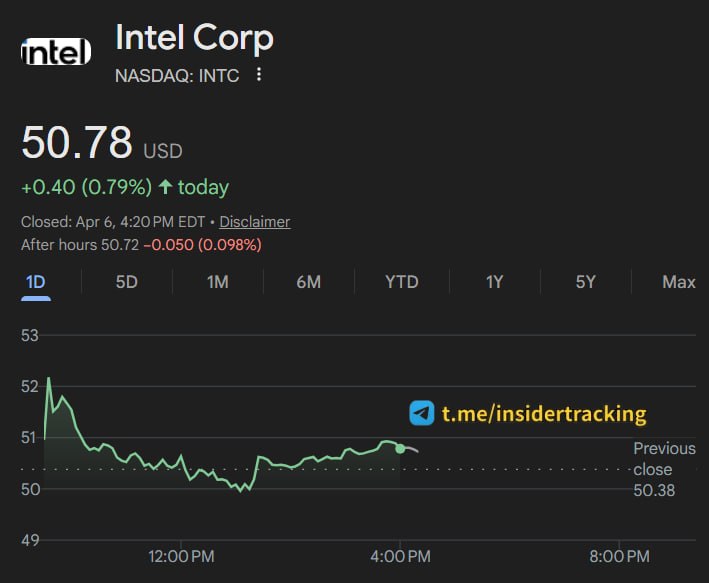Click the 52 price peak on the chart

coord(48,379)
